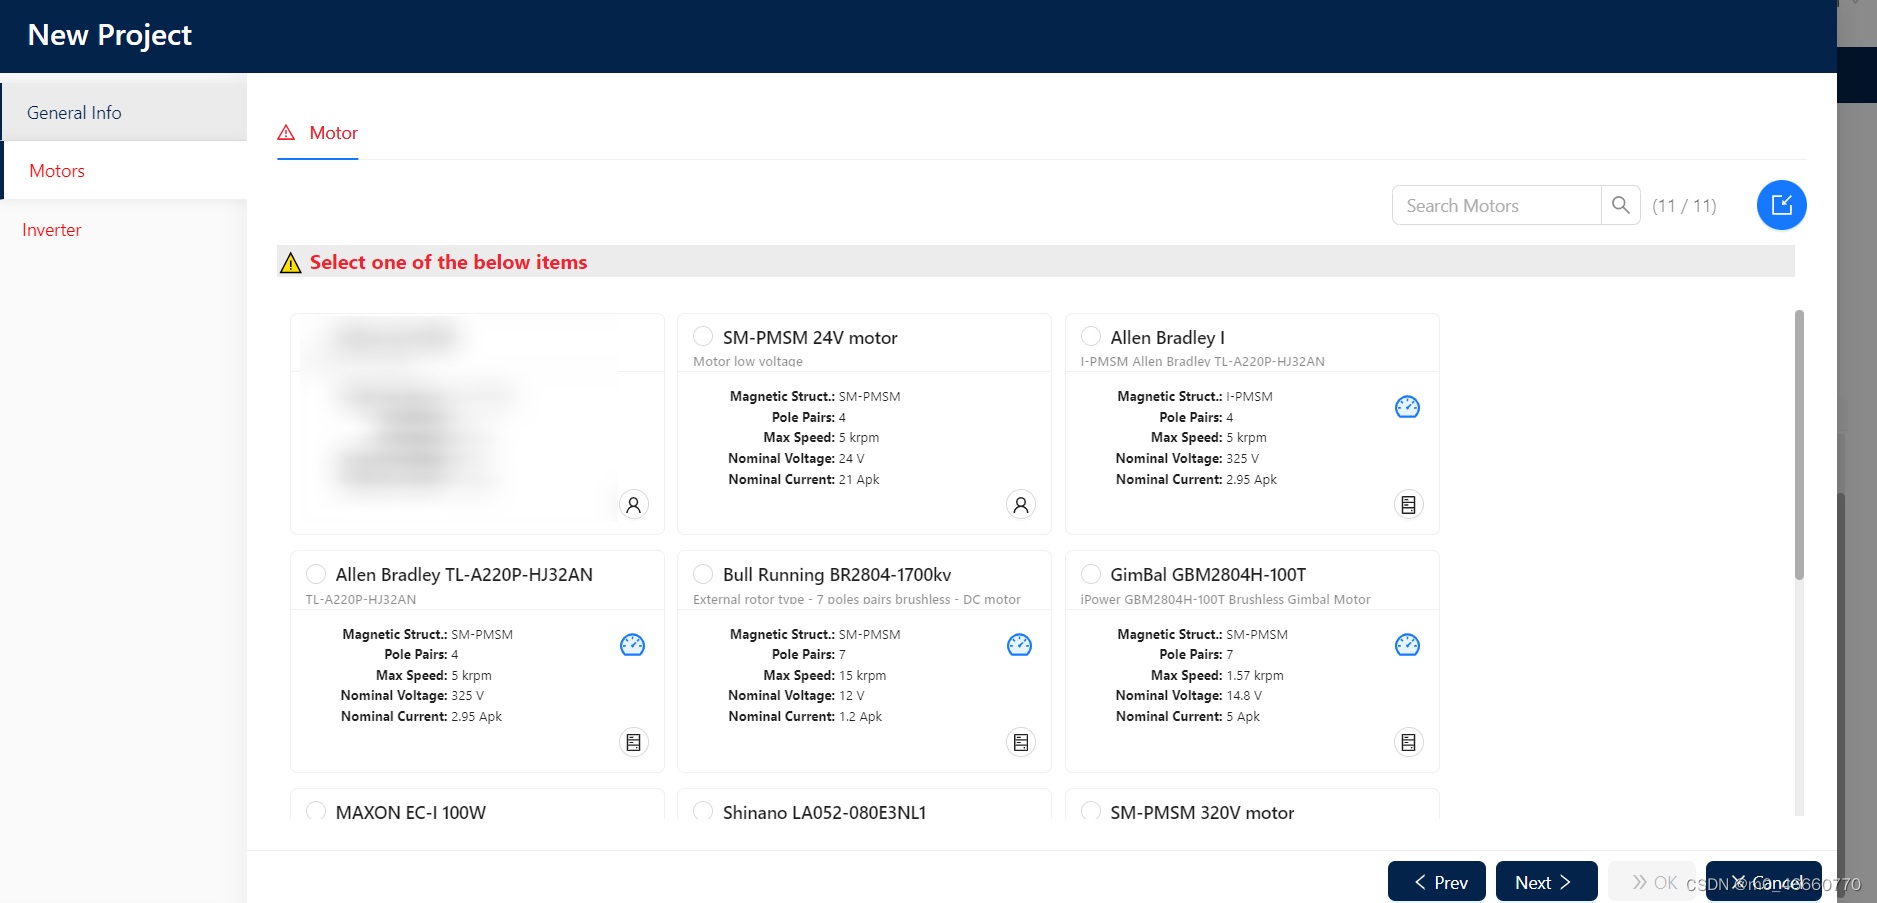Screen dimensions: 1877x903
Task: Select Allen Bradley I radio button
Action: pos(1091,336)
